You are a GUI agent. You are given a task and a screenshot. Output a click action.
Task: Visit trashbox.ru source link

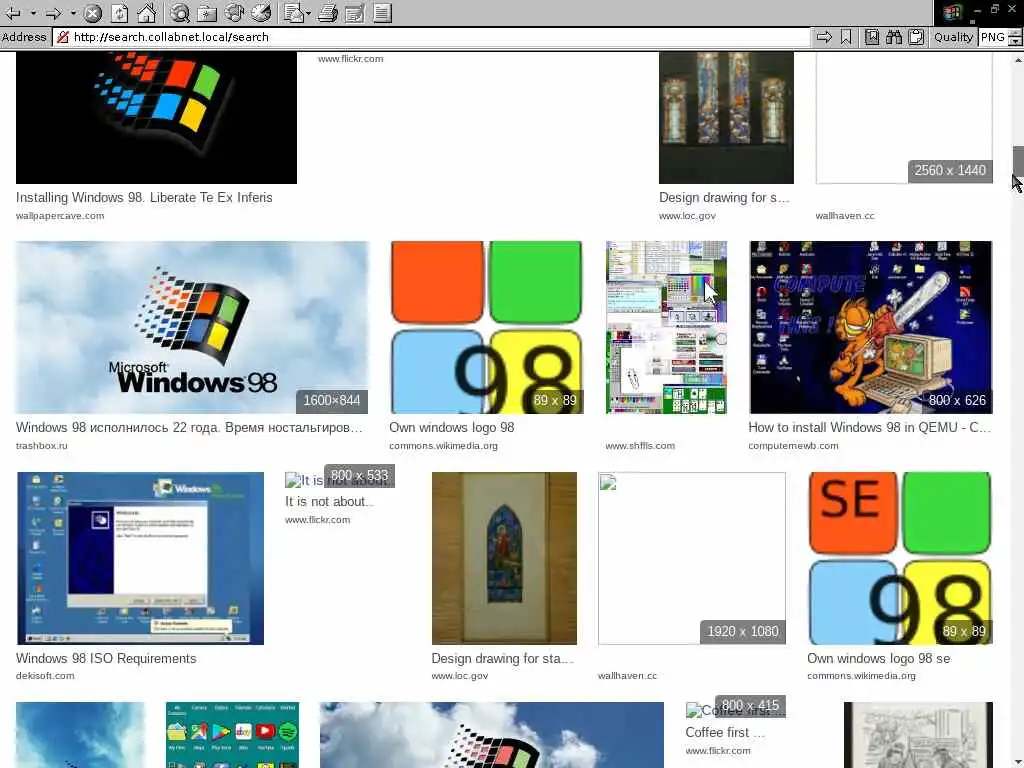[x=42, y=445]
